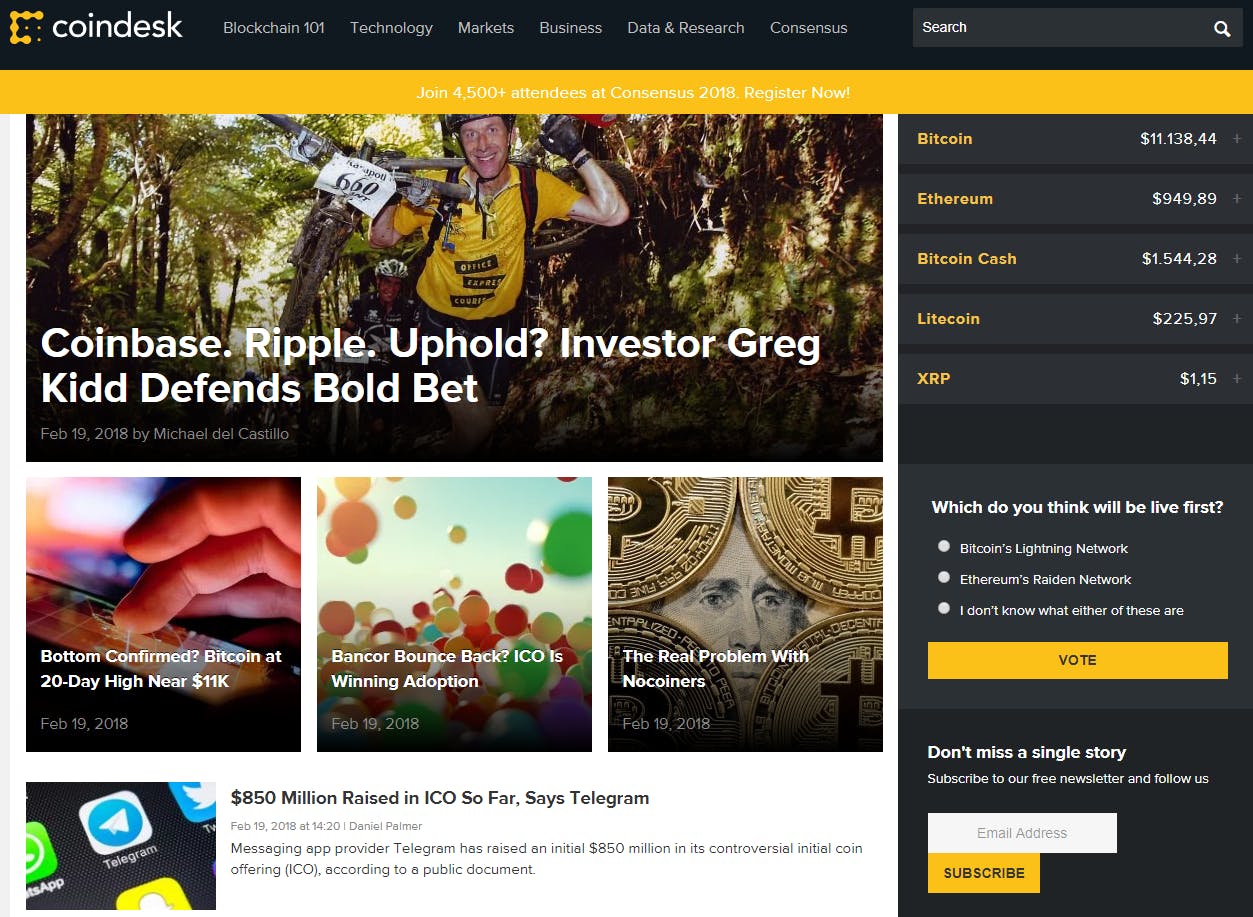Select Ethereum's Raiden Network option

point(944,577)
